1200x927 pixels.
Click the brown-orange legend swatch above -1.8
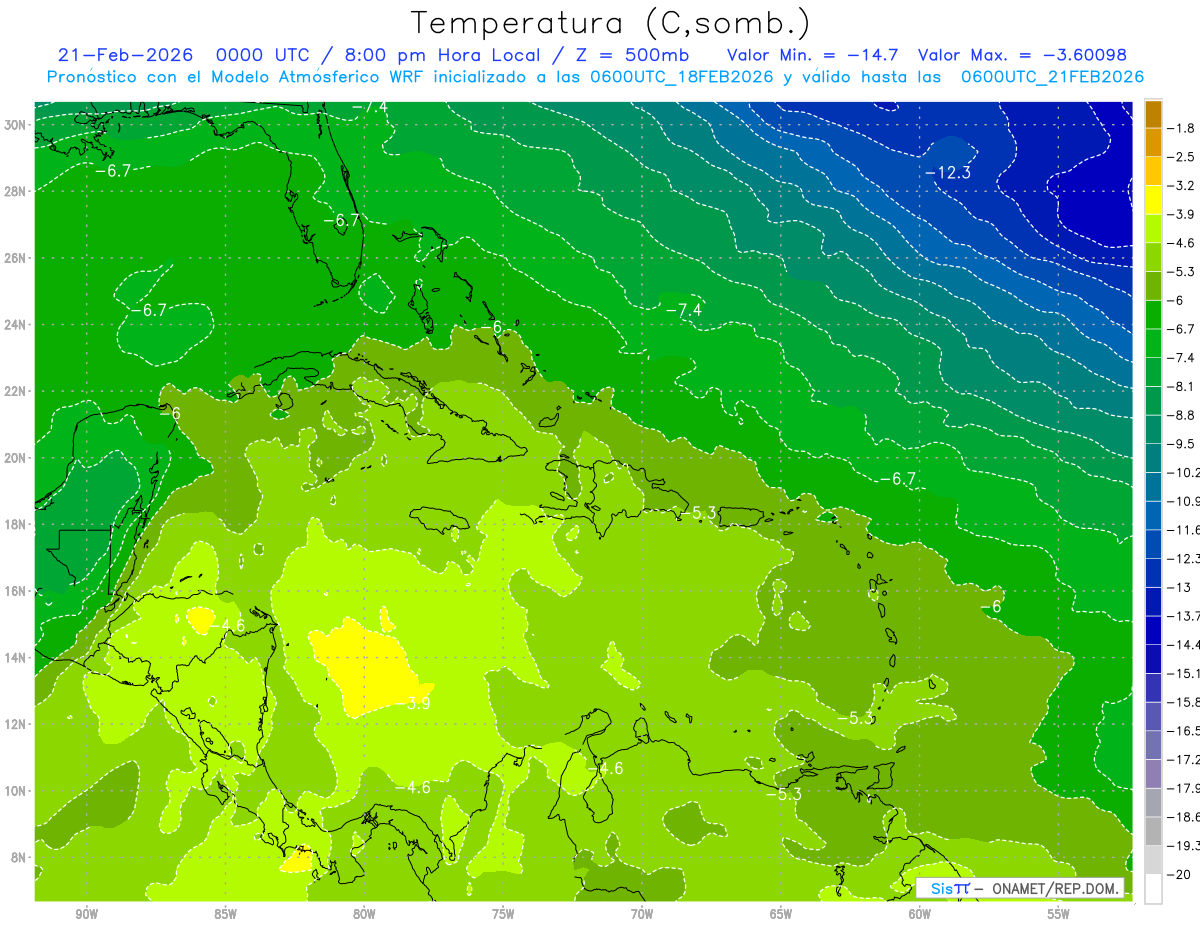[x=1153, y=113]
